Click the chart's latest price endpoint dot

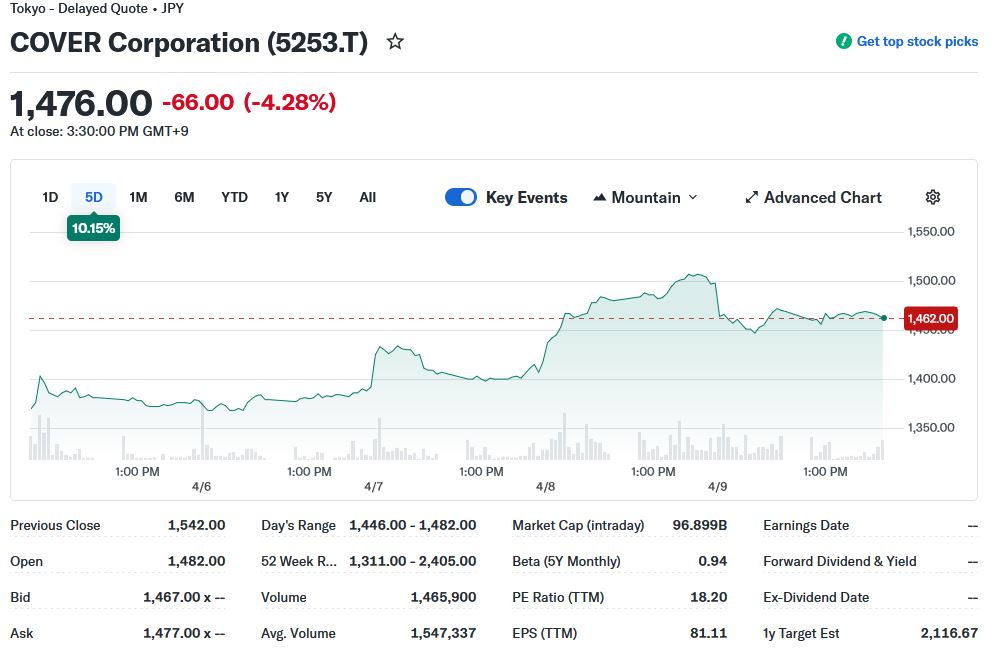tap(884, 318)
